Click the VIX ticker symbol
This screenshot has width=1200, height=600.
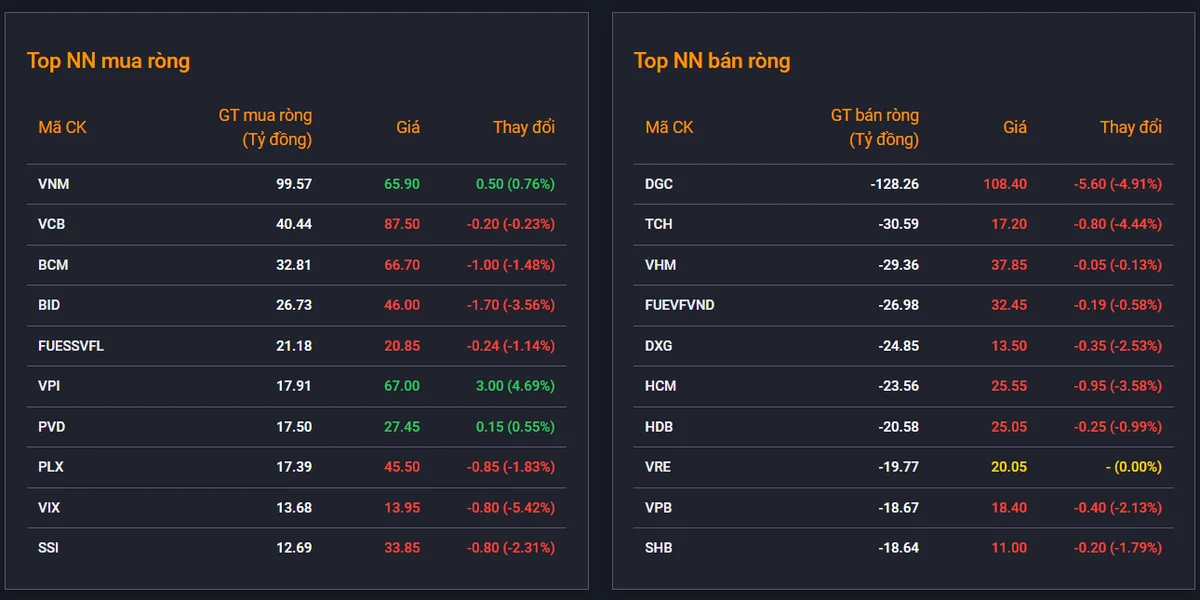click(x=49, y=508)
